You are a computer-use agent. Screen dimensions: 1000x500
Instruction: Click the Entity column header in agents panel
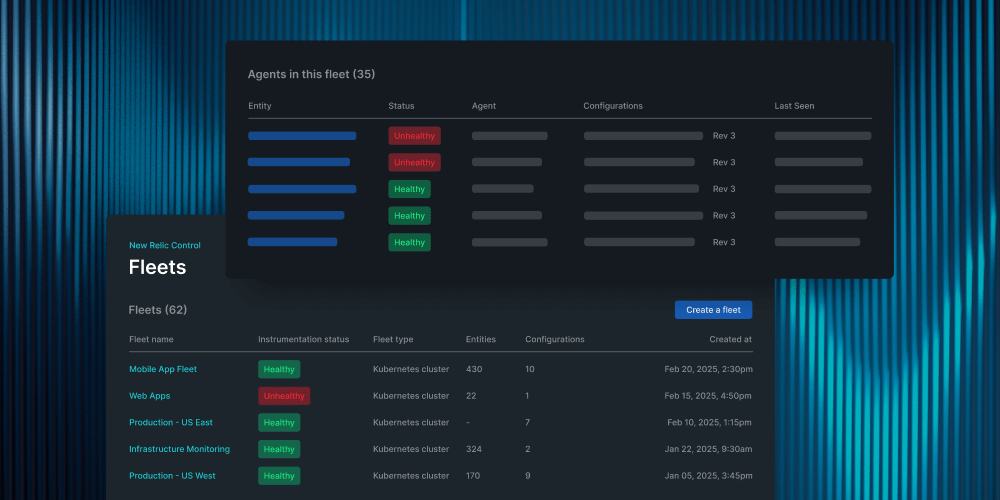[x=260, y=106]
